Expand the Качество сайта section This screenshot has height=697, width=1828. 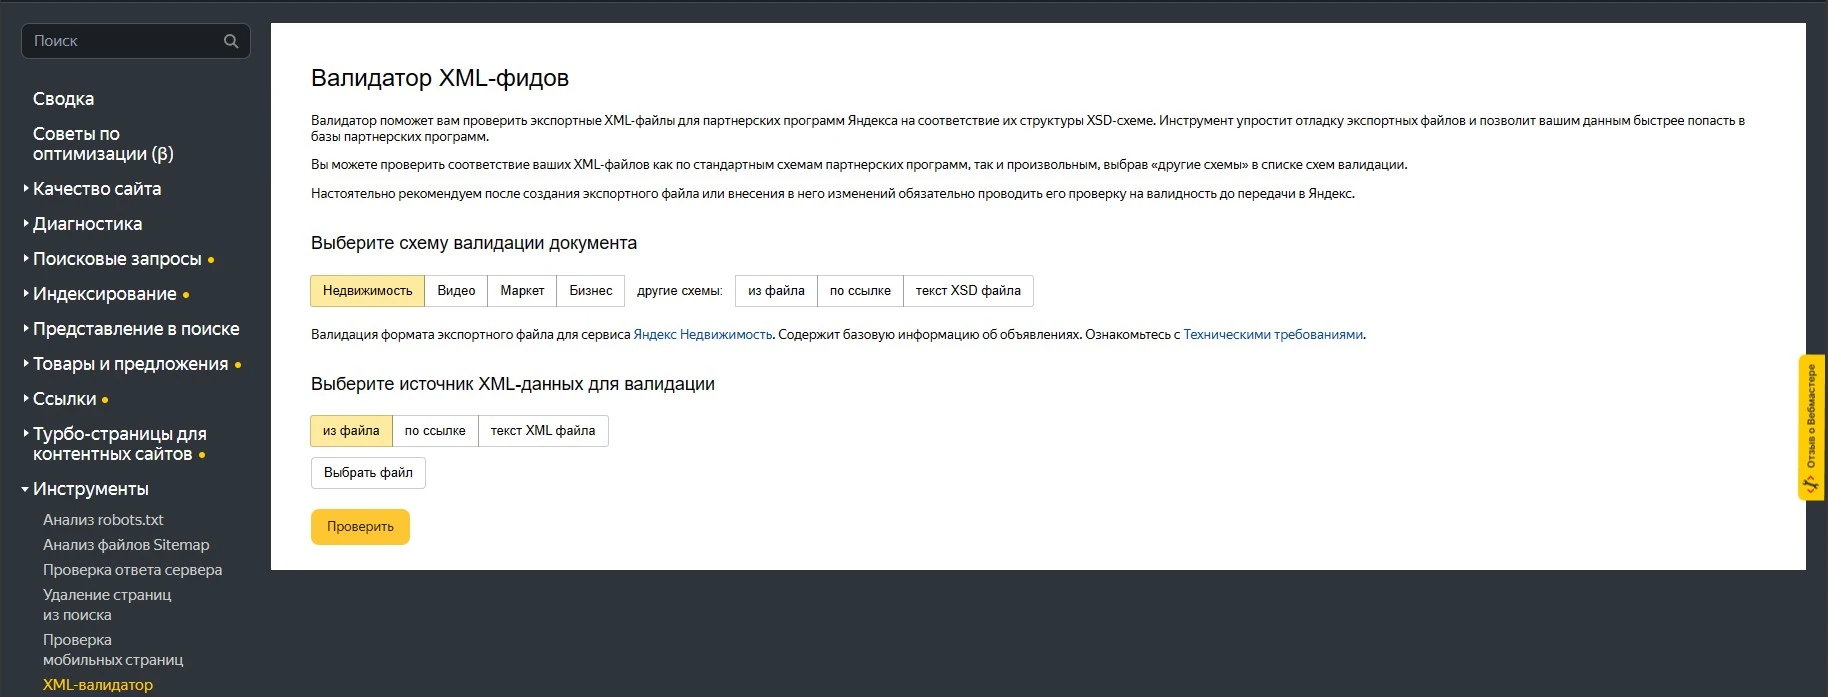(x=96, y=189)
